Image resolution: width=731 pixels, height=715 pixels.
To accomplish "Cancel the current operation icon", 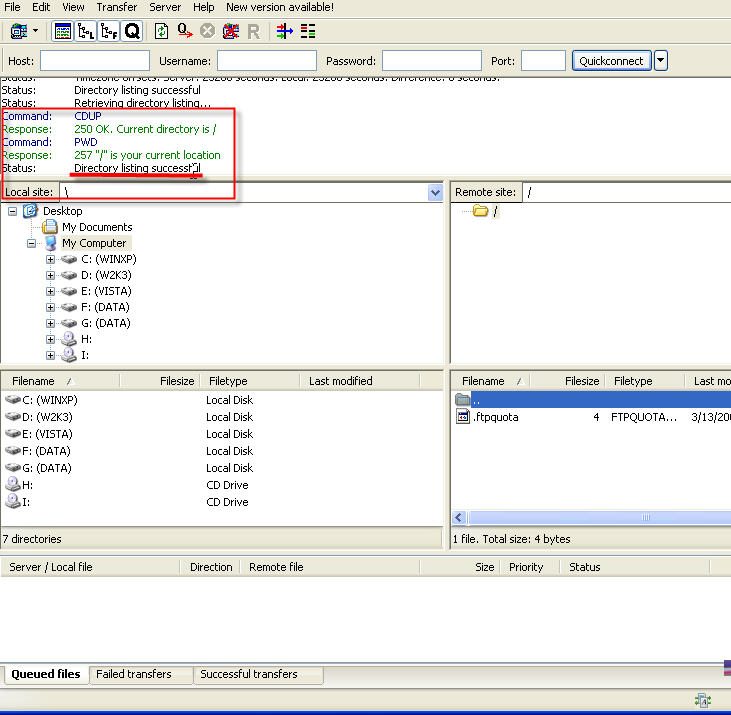I will pyautogui.click(x=207, y=32).
